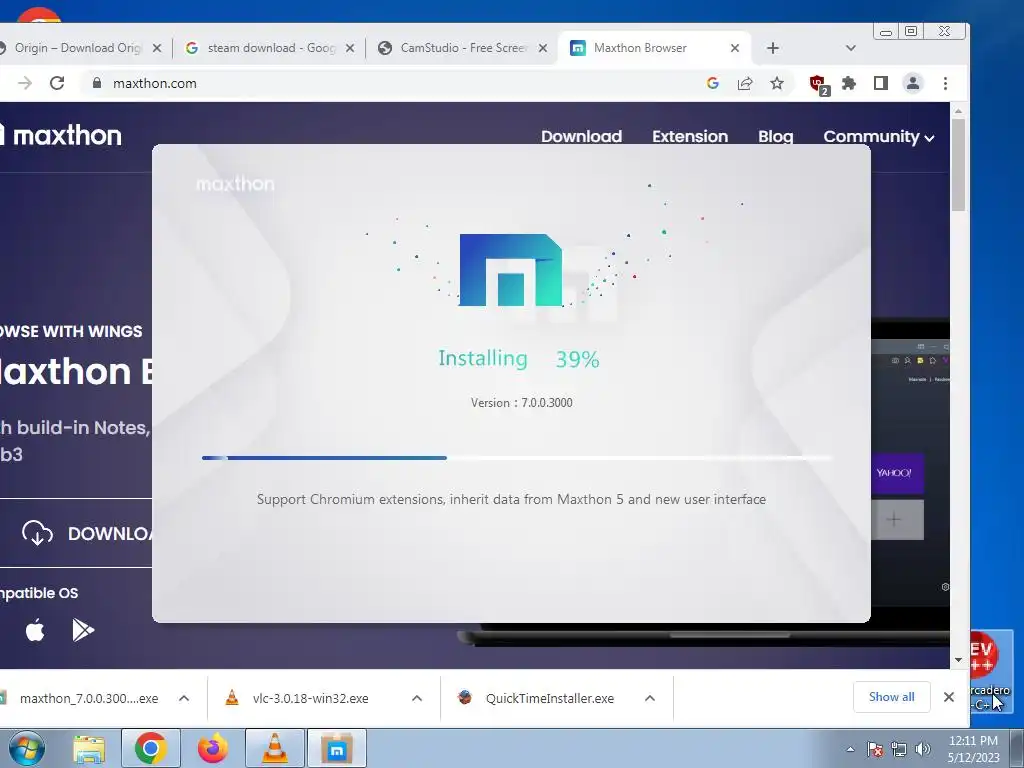The height and width of the screenshot is (768, 1024).
Task: Toggle the Chrome side panel
Action: (x=880, y=83)
